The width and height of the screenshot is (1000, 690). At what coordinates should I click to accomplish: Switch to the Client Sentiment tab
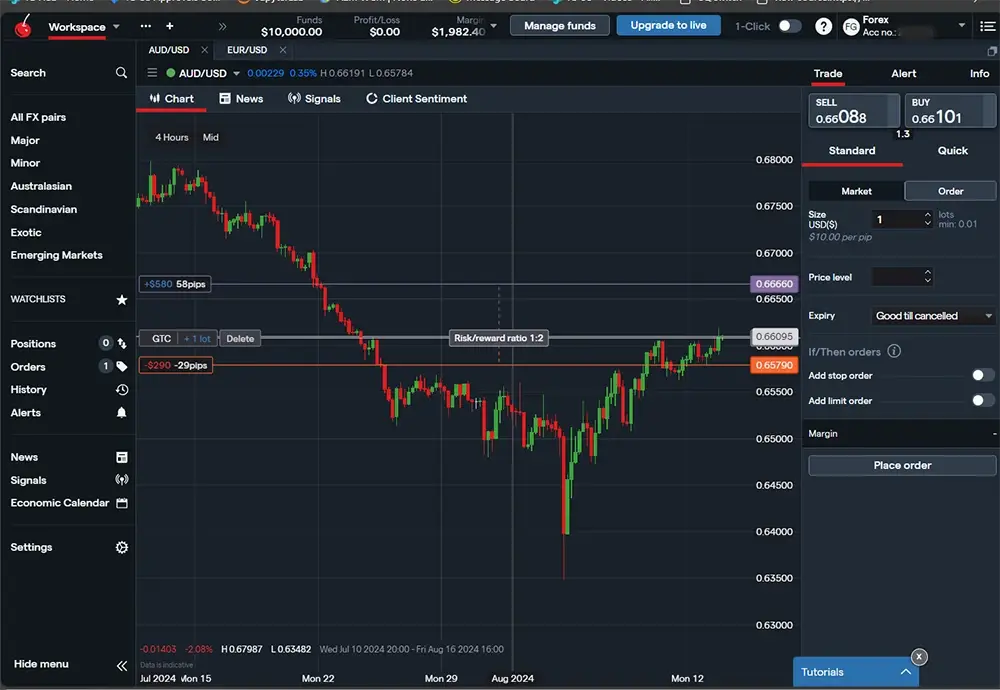coord(417,99)
